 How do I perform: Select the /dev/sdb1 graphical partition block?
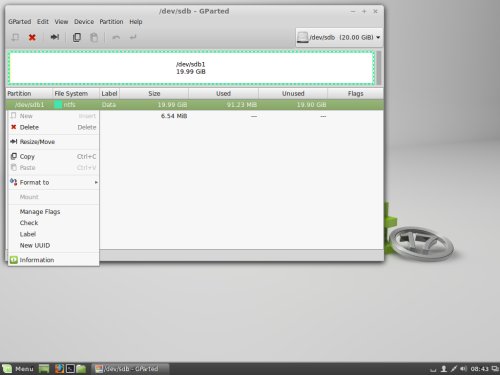[191, 68]
